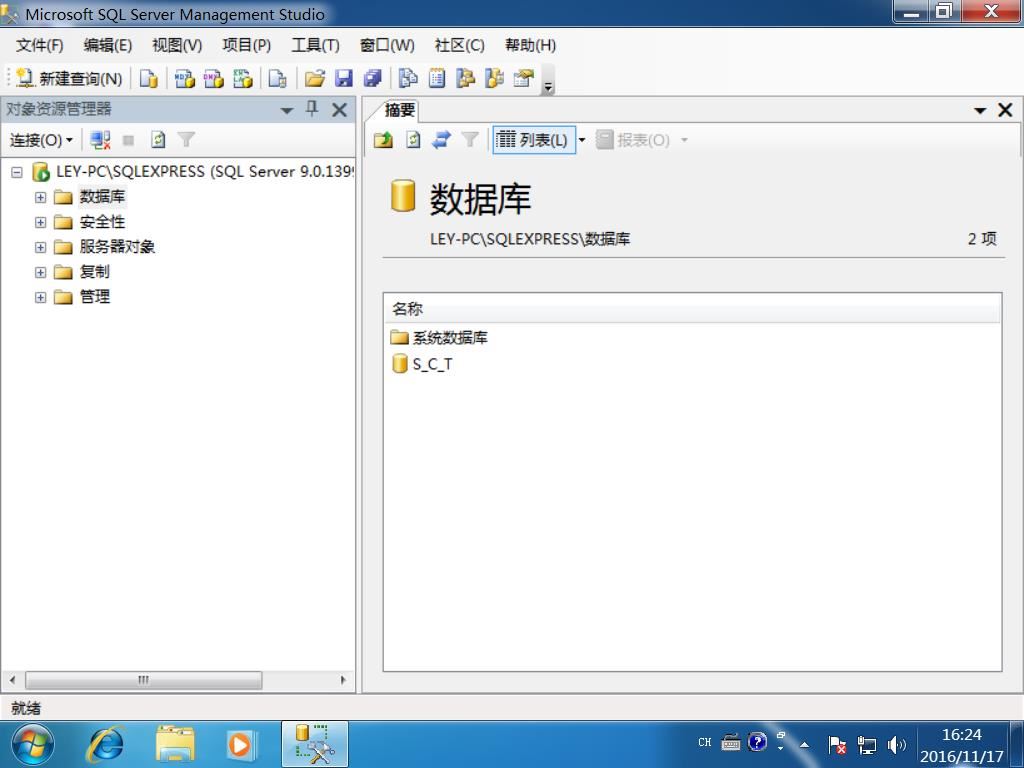This screenshot has width=1024, height=768.
Task: Toggle auto-hide pin on Object Explorer panel
Action: pos(312,109)
